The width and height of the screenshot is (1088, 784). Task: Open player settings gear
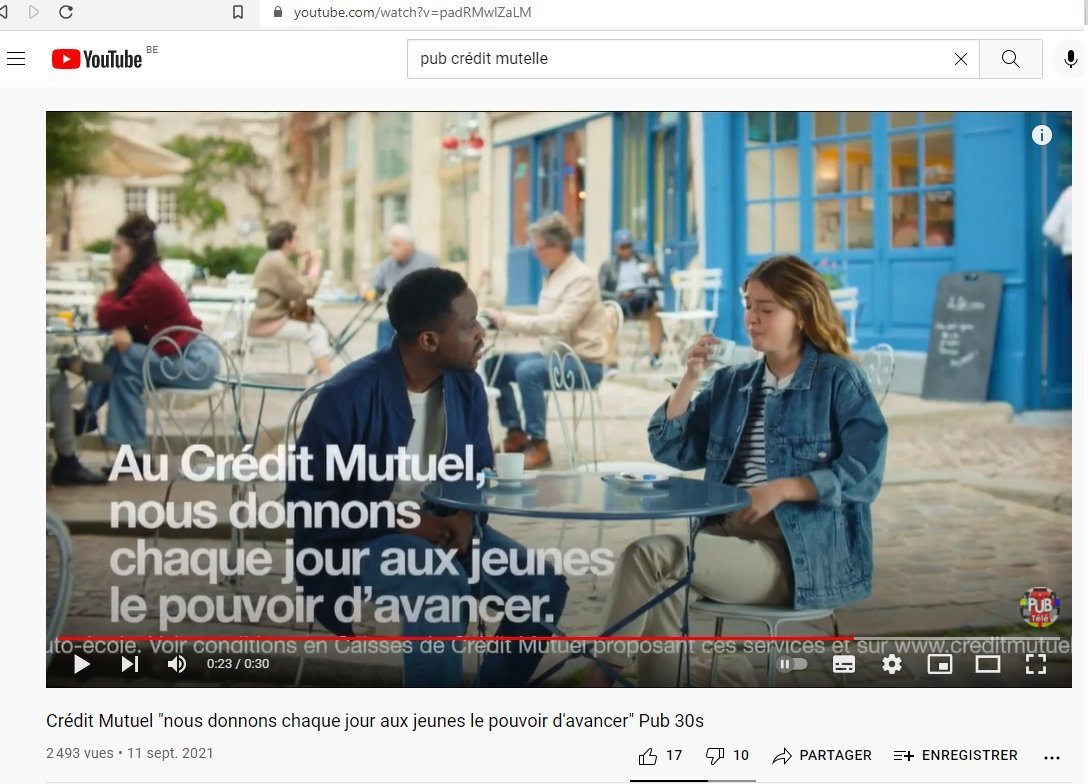pyautogui.click(x=892, y=664)
